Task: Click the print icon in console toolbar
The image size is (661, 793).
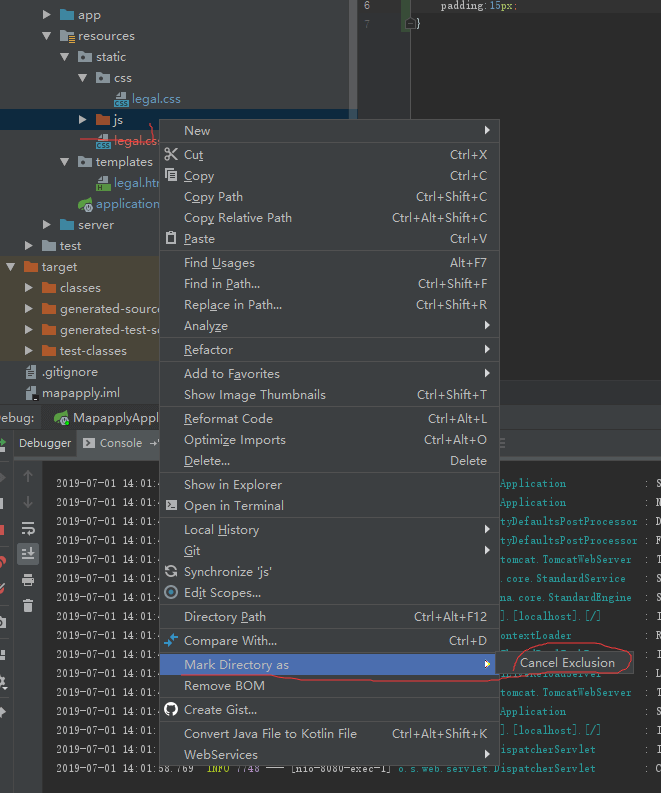Action: pos(28,580)
